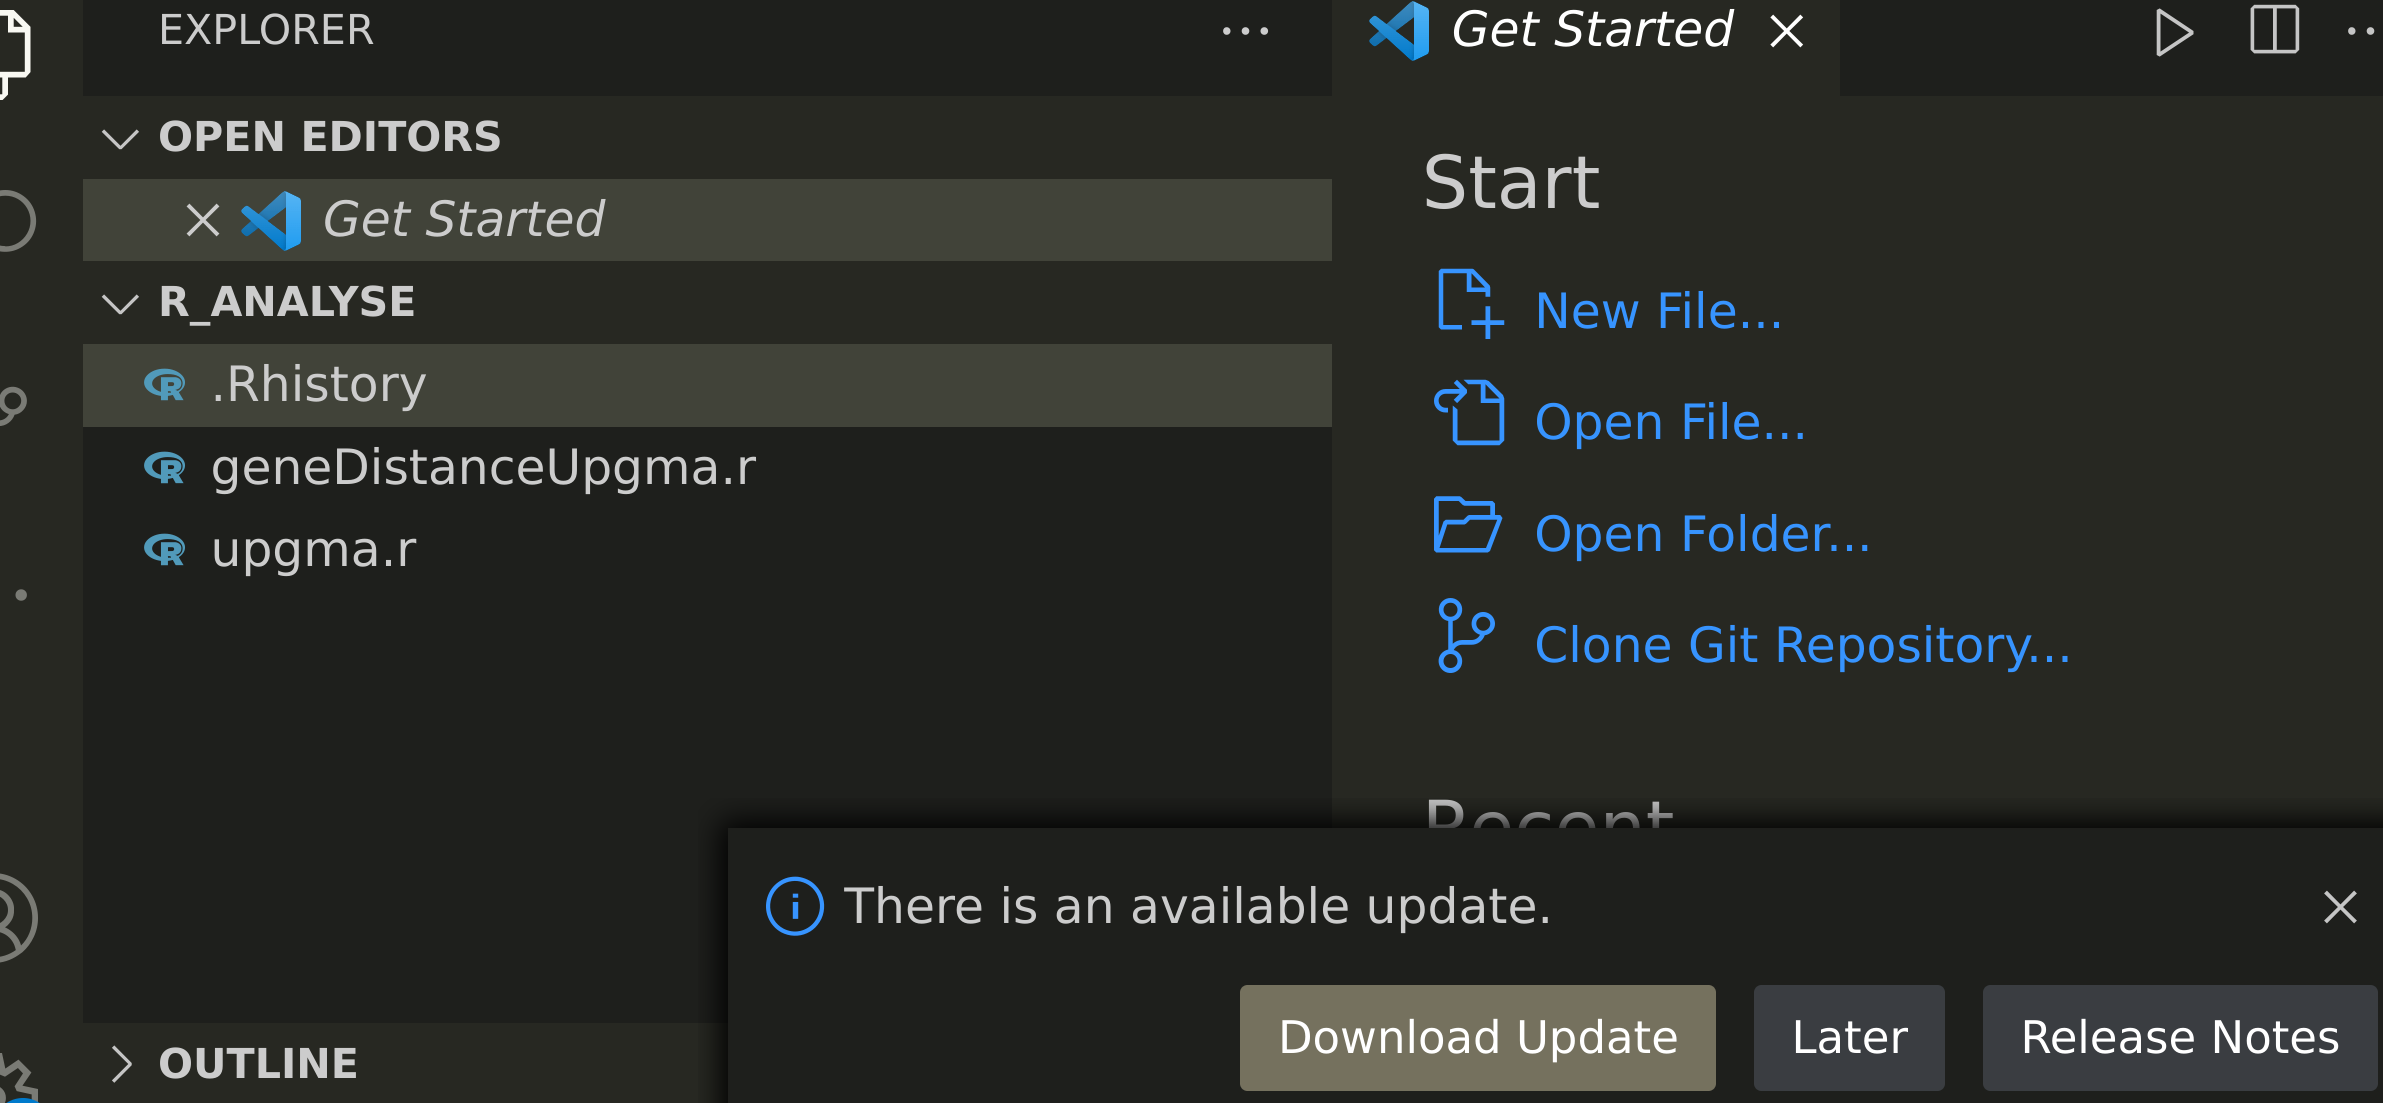Select the R file icon next to upgma.r

pyautogui.click(x=166, y=549)
